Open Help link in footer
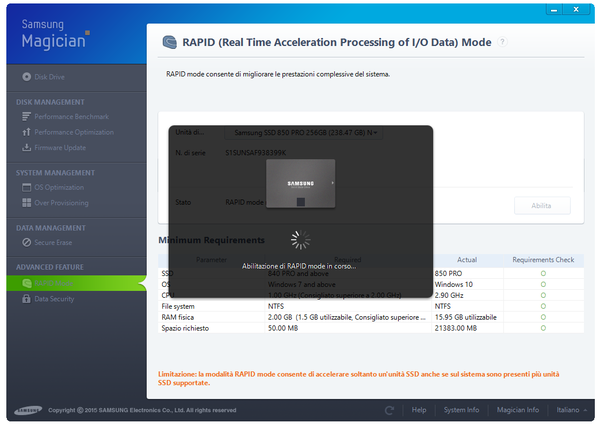The height and width of the screenshot is (426, 600). [419, 410]
